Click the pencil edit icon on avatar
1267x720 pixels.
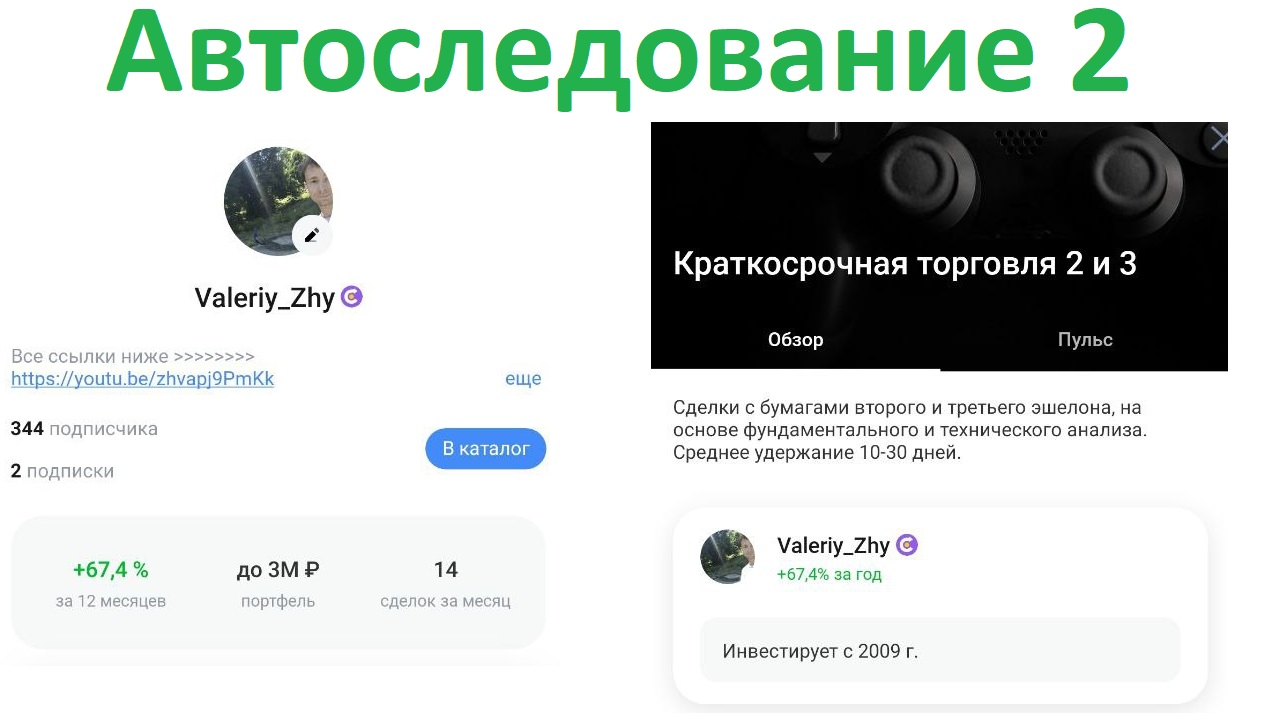[x=312, y=236]
